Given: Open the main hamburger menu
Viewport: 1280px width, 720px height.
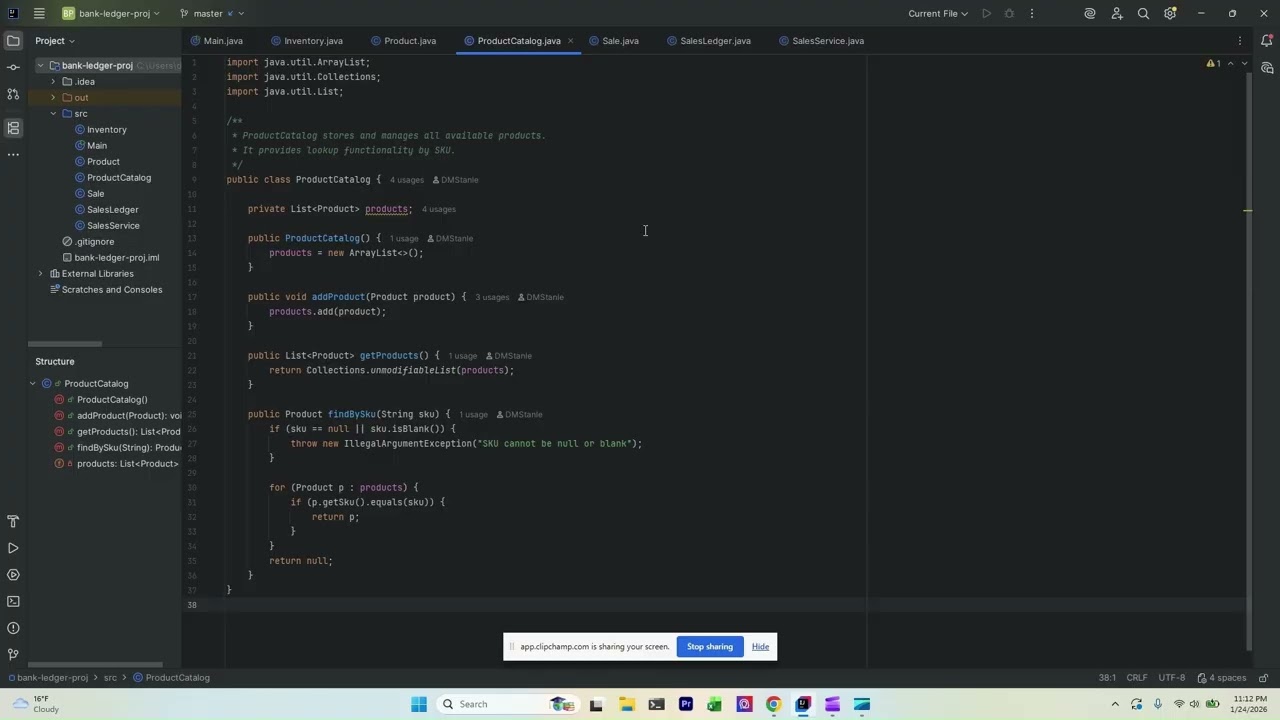Looking at the screenshot, I should tap(39, 13).
